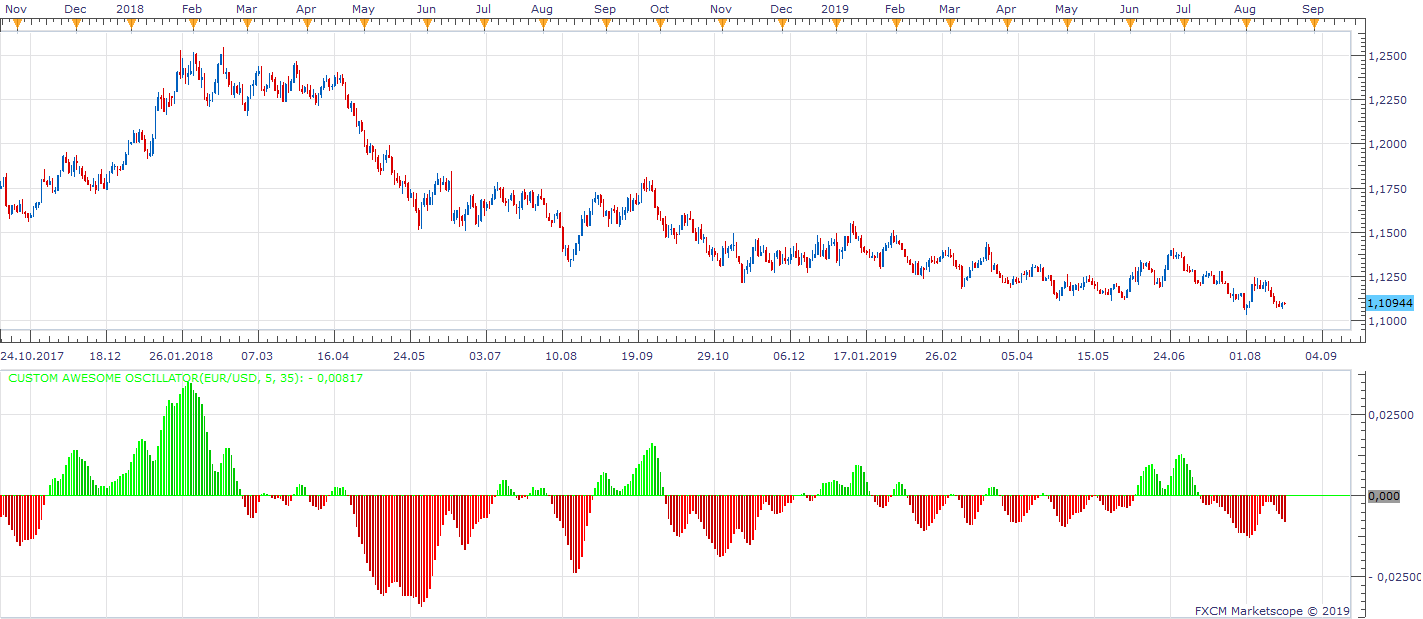Click the 2018 year marker on the top timeline
This screenshot has height=619, width=1423.
click(130, 9)
